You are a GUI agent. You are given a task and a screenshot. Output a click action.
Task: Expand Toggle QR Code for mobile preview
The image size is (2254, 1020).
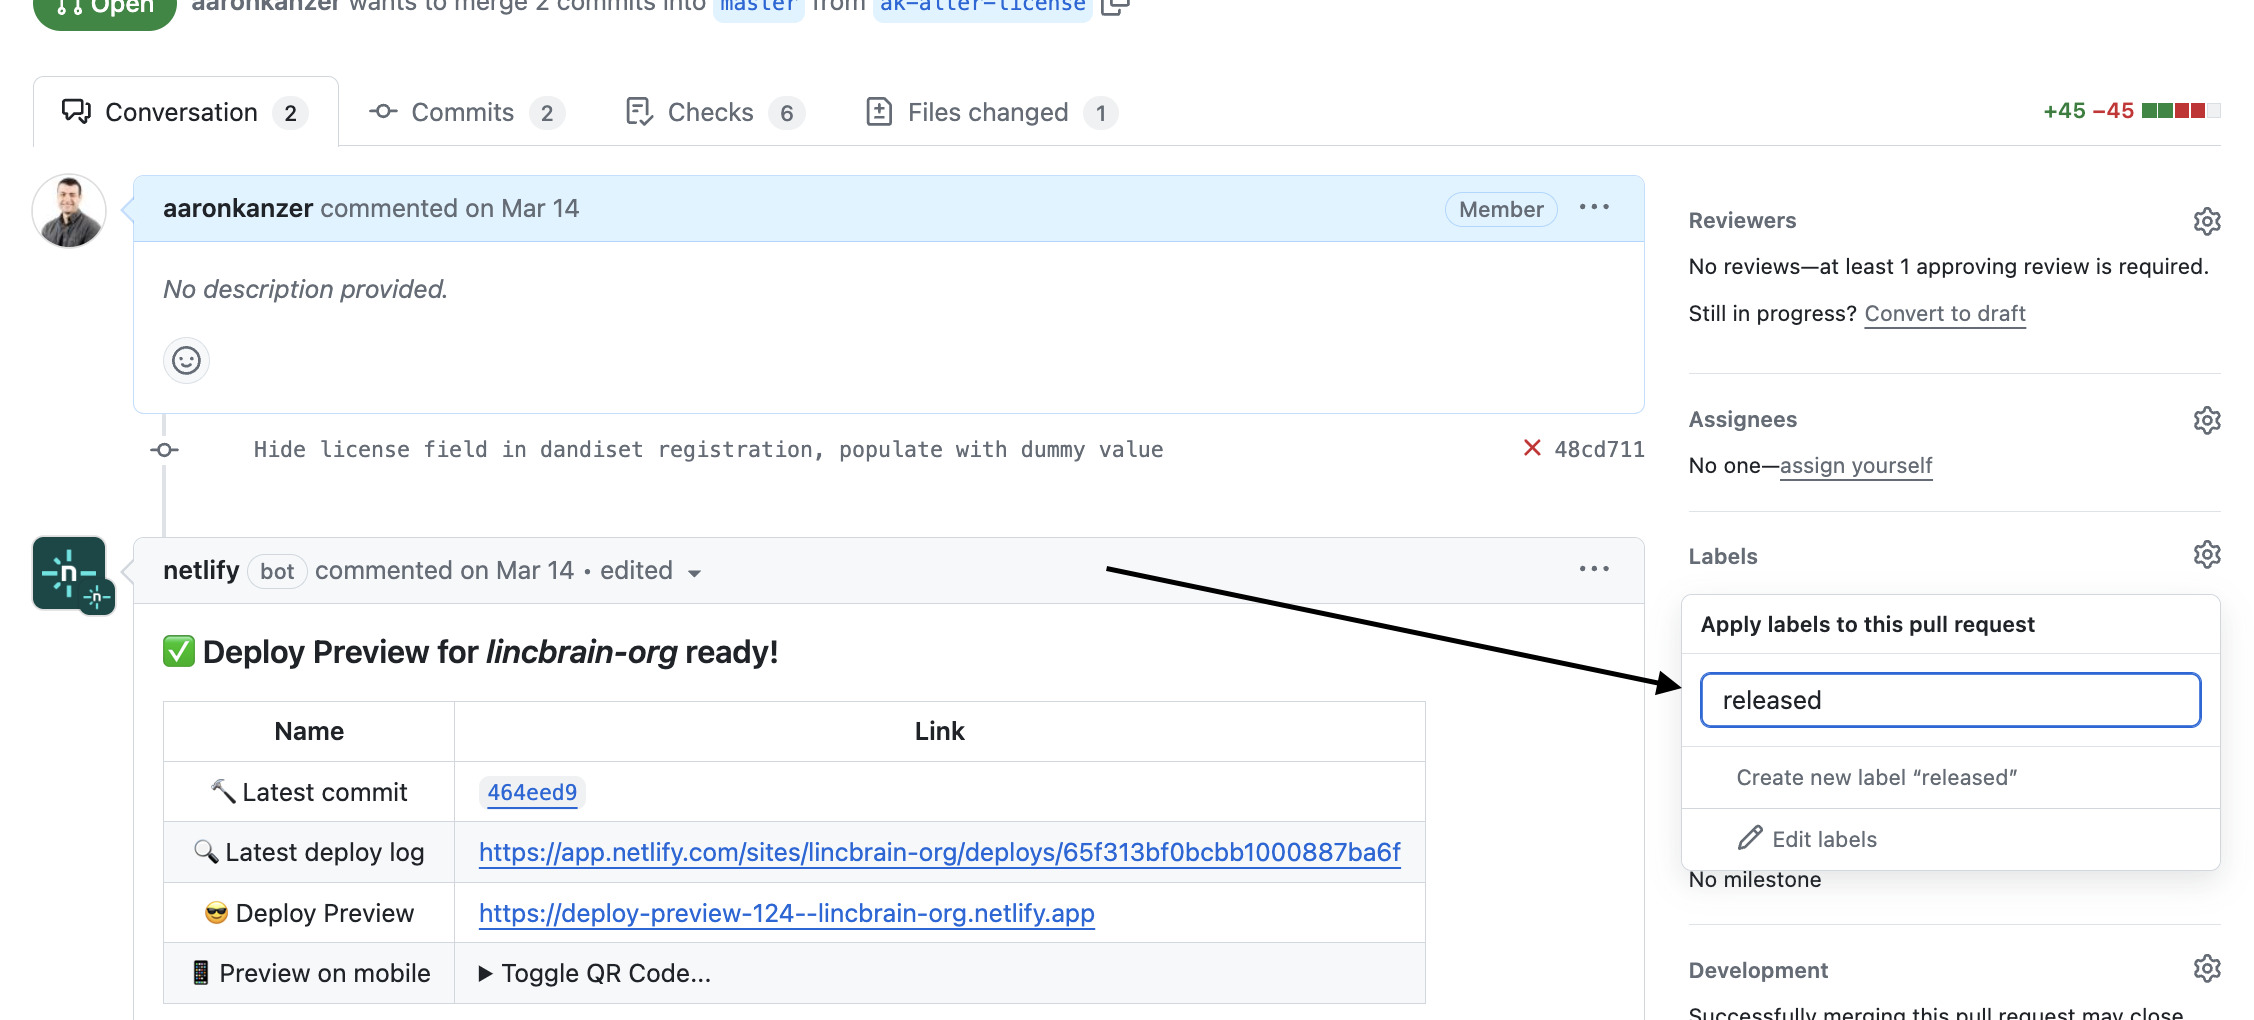[596, 972]
